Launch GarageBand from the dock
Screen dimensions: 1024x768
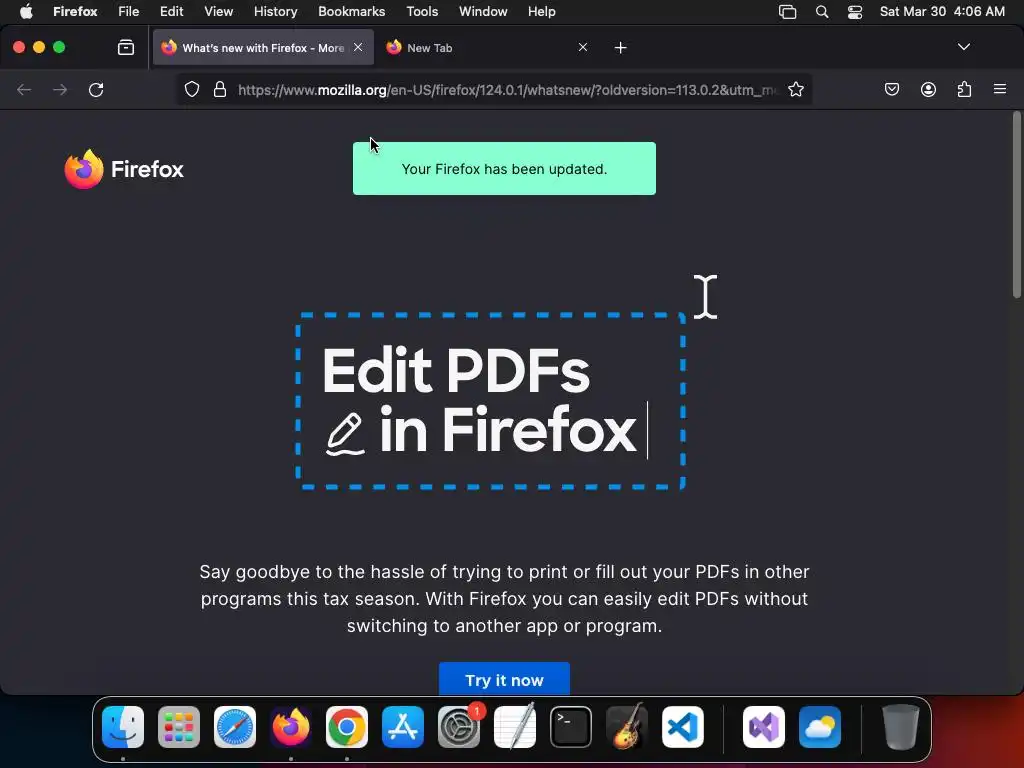pyautogui.click(x=627, y=727)
